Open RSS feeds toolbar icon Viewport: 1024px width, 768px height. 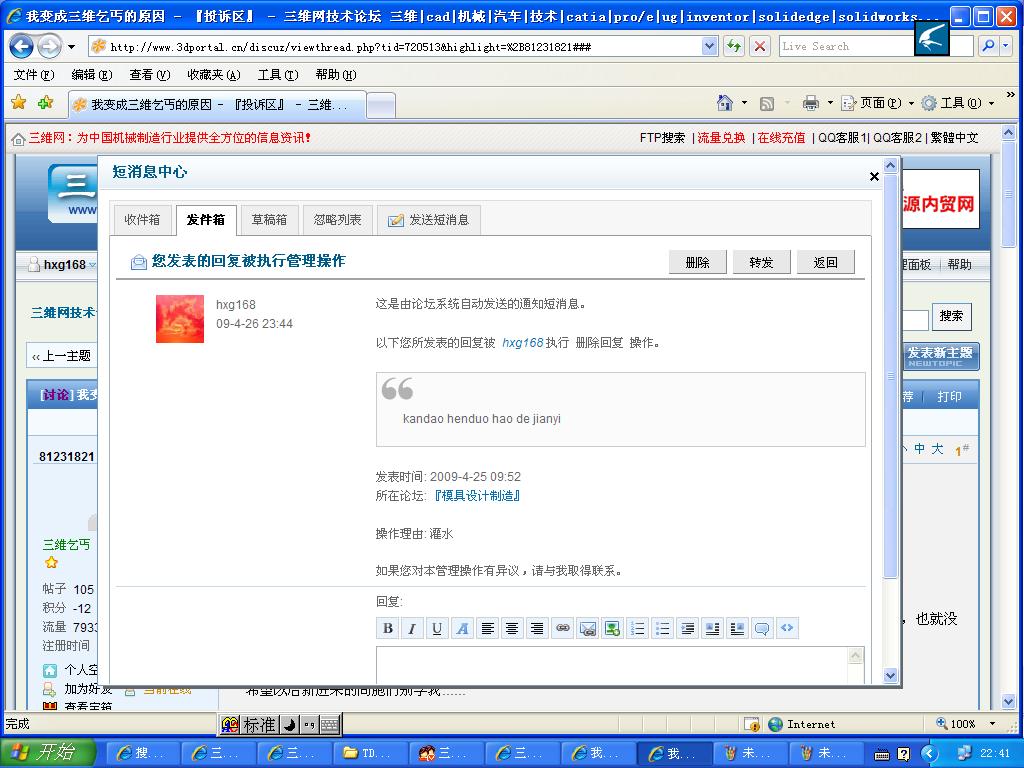(x=767, y=103)
